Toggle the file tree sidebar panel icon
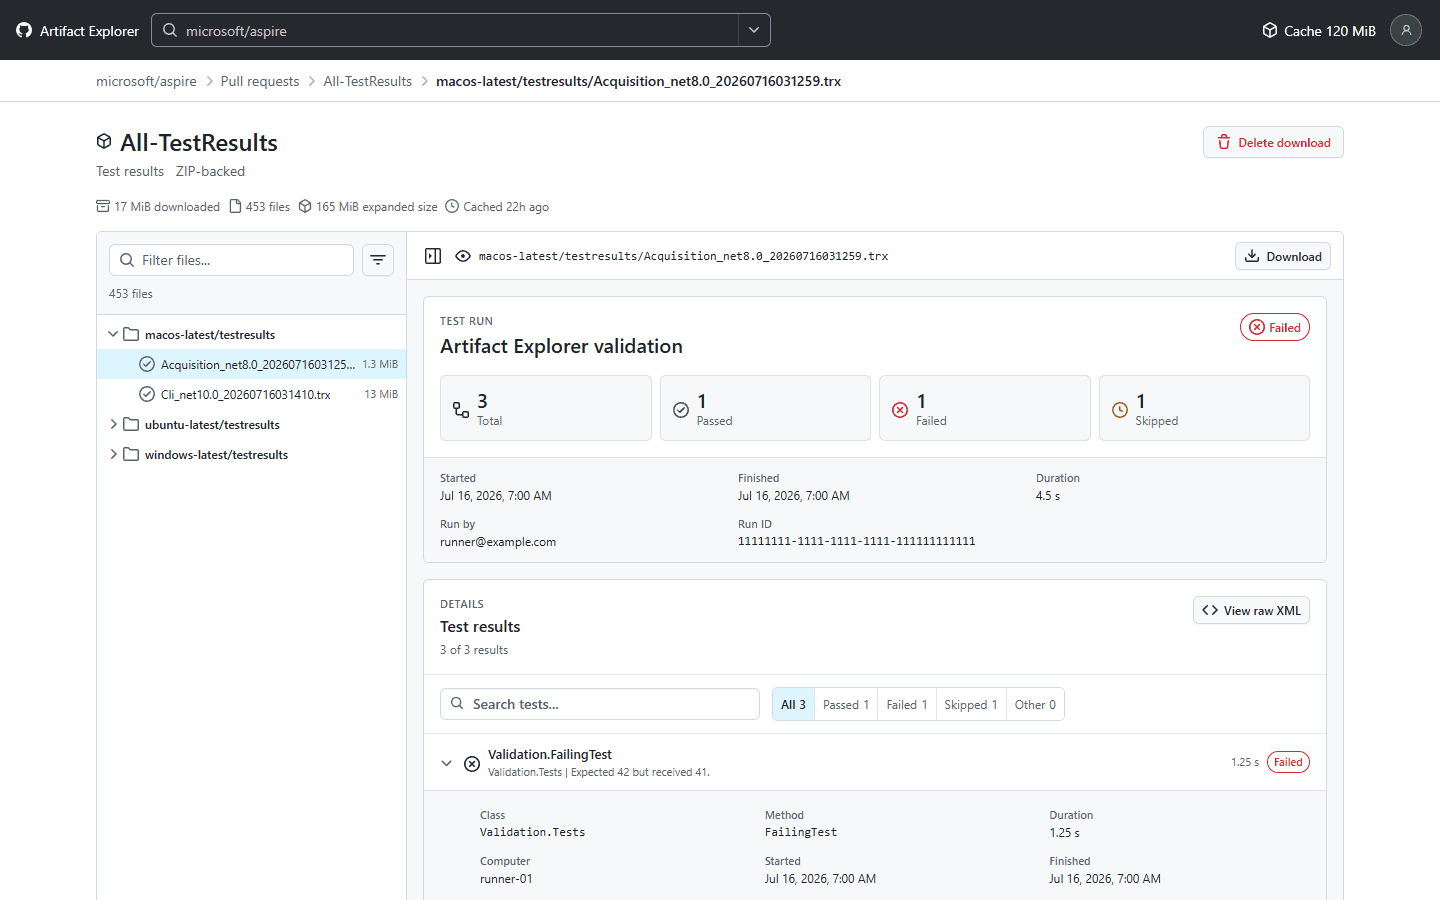Image resolution: width=1440 pixels, height=900 pixels. [x=433, y=256]
